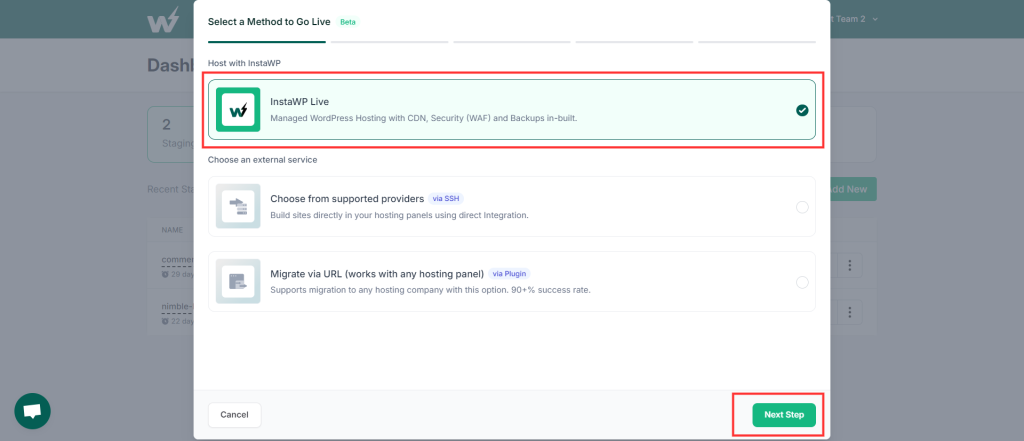The height and width of the screenshot is (441, 1024).
Task: Open three-dot menu for nimble site row
Action: click(x=850, y=312)
